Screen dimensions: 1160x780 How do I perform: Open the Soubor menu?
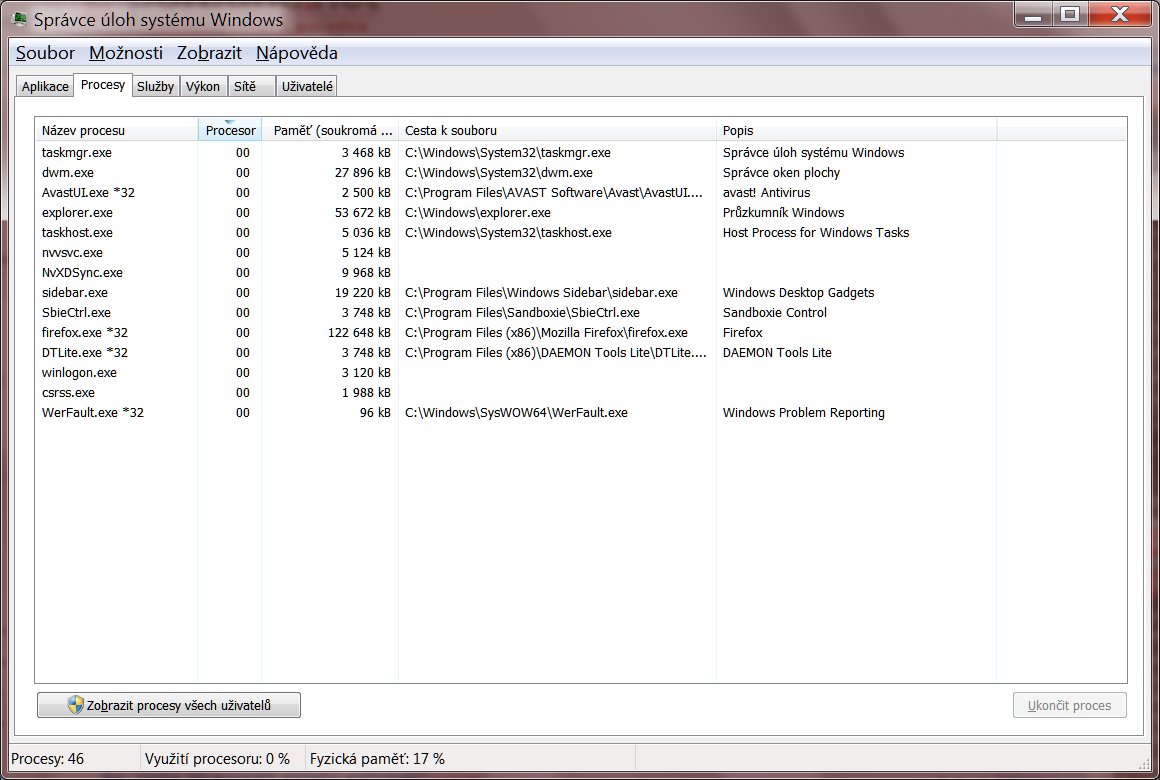point(45,53)
